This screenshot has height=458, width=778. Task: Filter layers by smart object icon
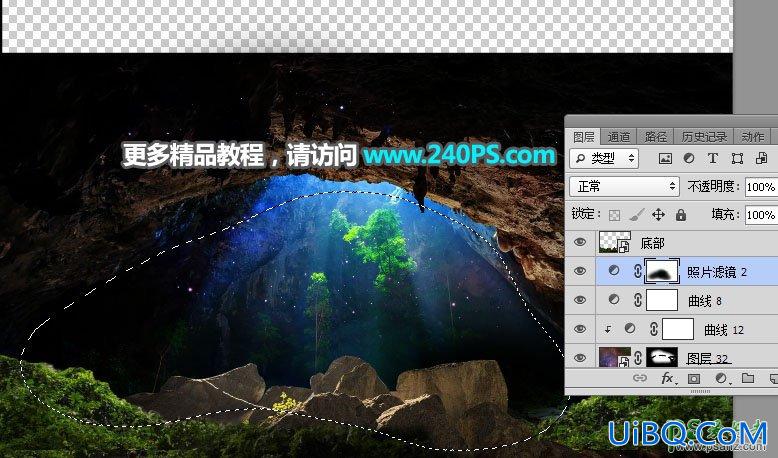(761, 158)
